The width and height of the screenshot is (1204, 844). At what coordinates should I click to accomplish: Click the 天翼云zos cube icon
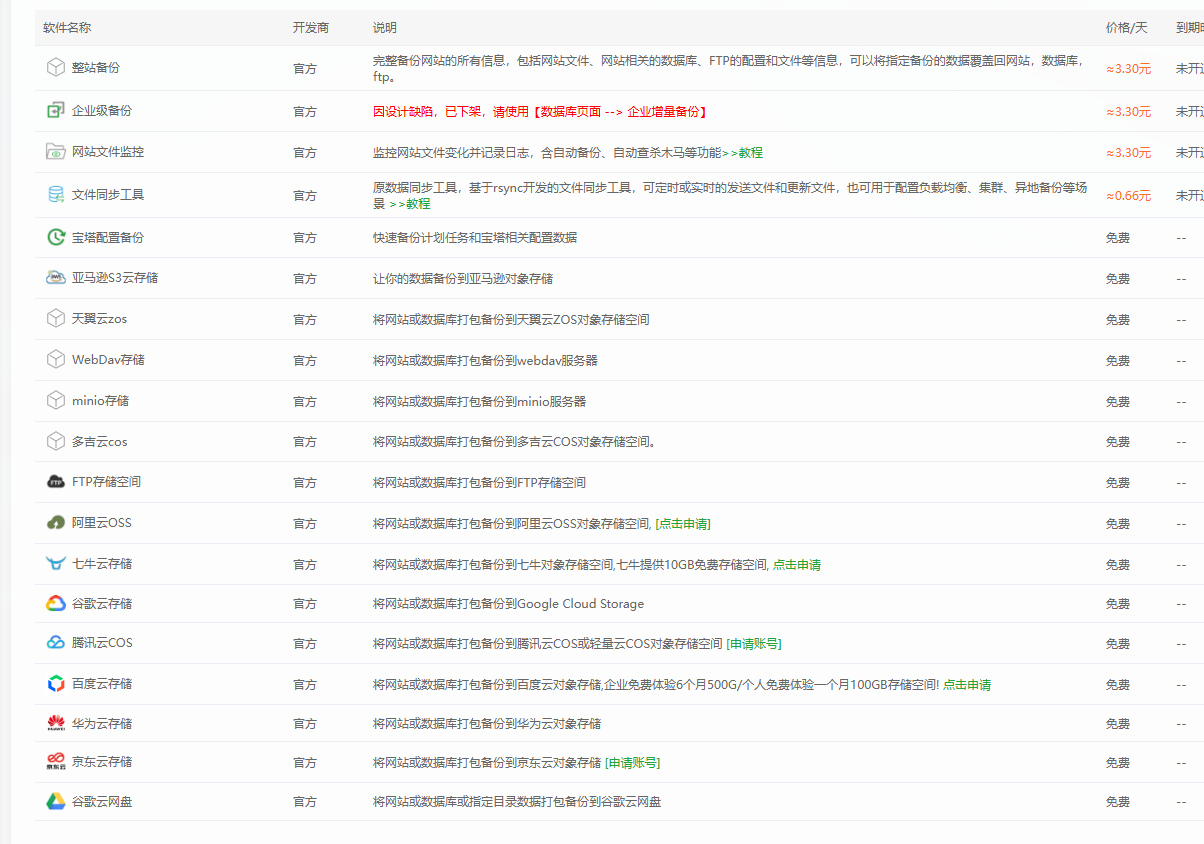[56, 318]
